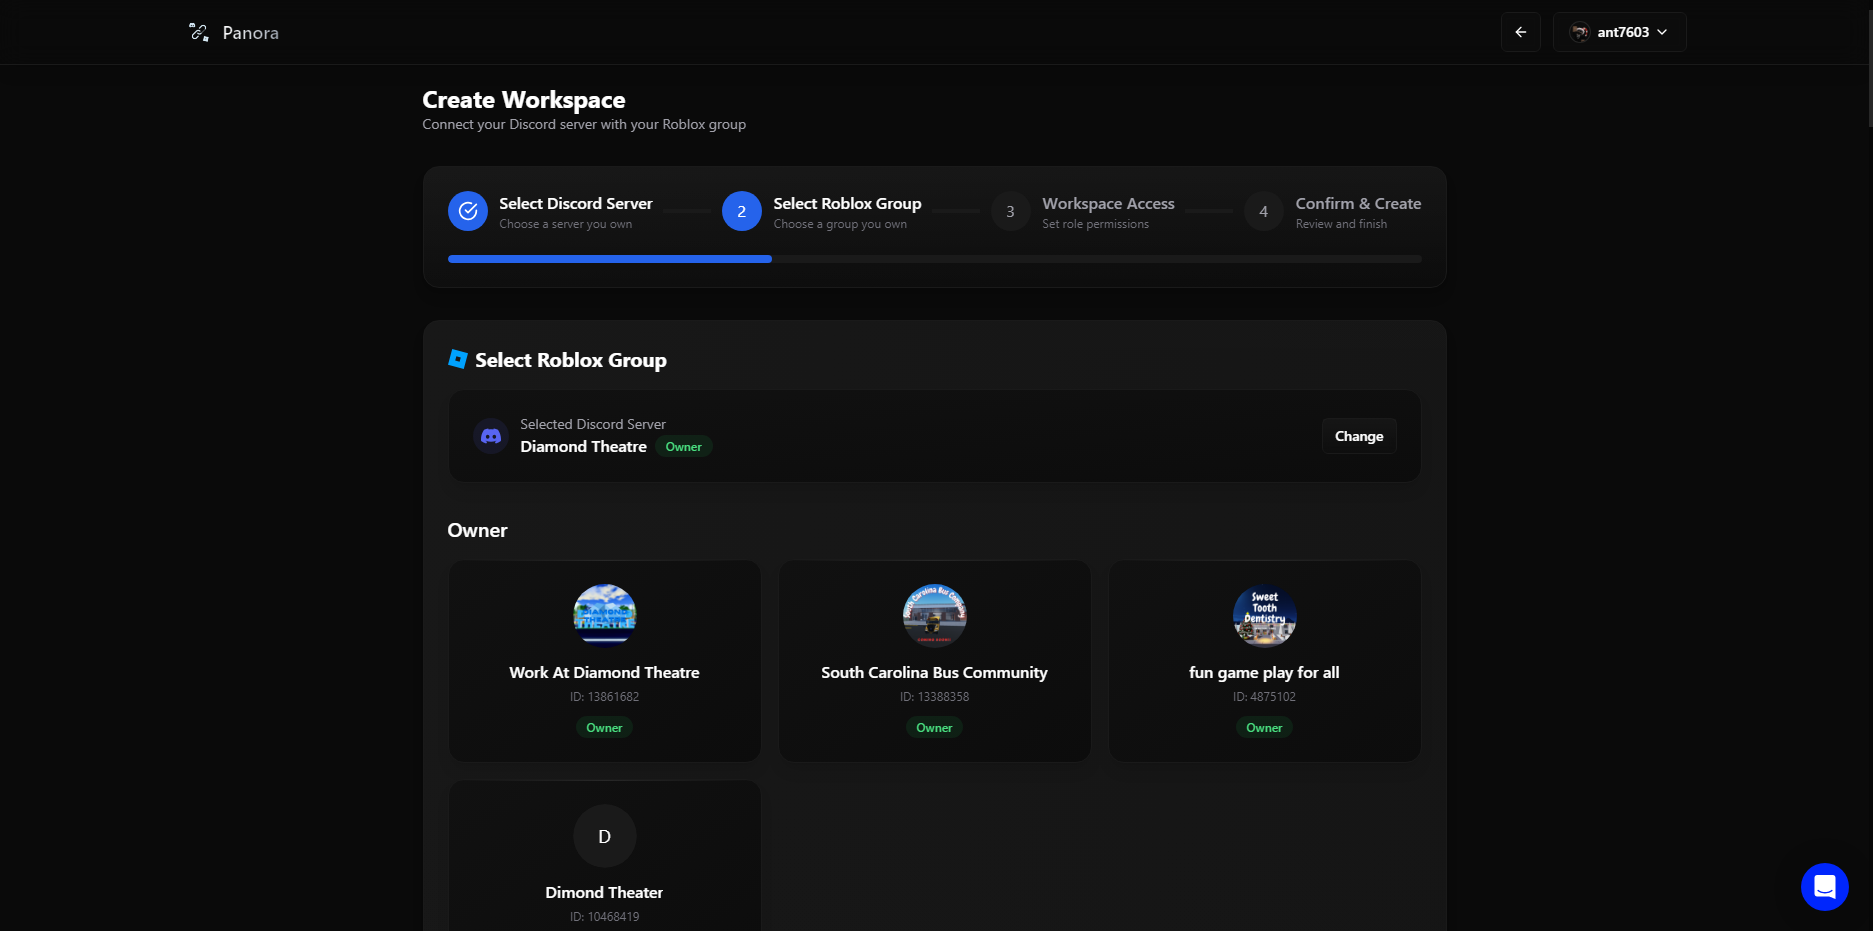The image size is (1873, 931).
Task: Click the wizard progress bar
Action: [x=934, y=259]
